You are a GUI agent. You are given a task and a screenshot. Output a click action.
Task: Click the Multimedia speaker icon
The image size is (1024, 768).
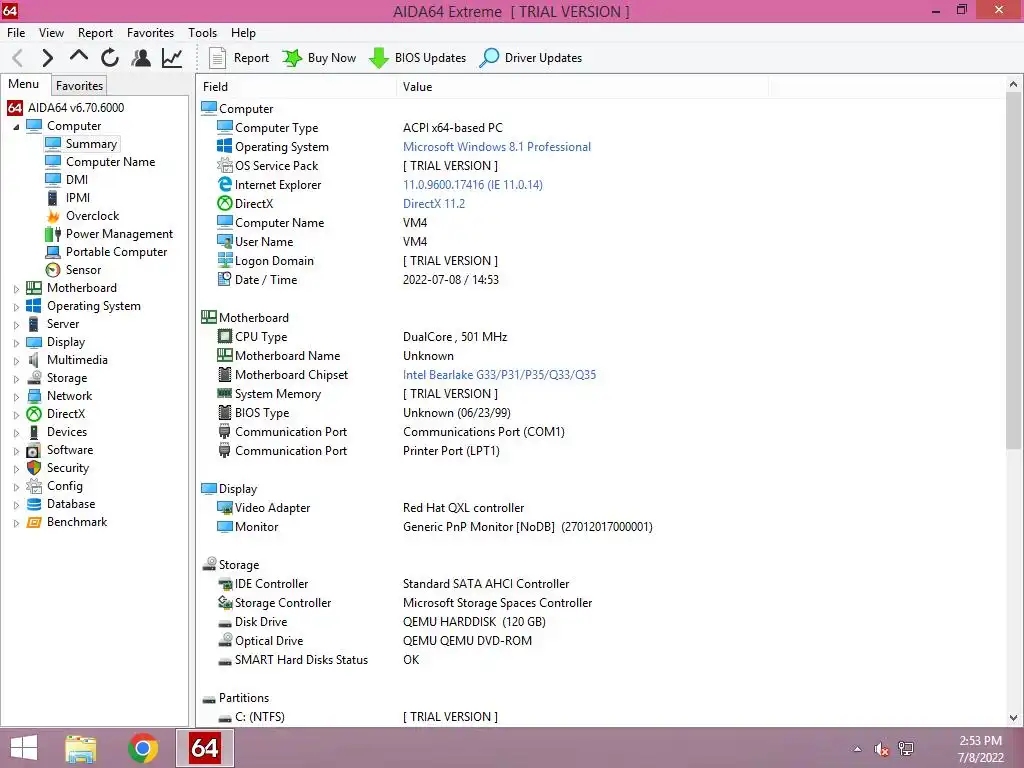coord(34,360)
